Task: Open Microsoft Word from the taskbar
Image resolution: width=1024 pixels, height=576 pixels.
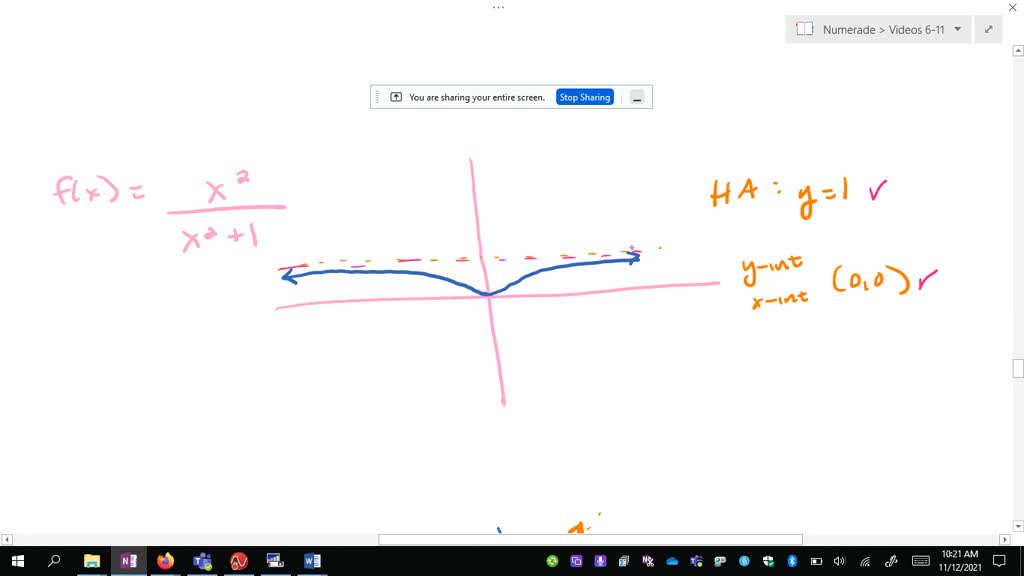Action: (312, 561)
